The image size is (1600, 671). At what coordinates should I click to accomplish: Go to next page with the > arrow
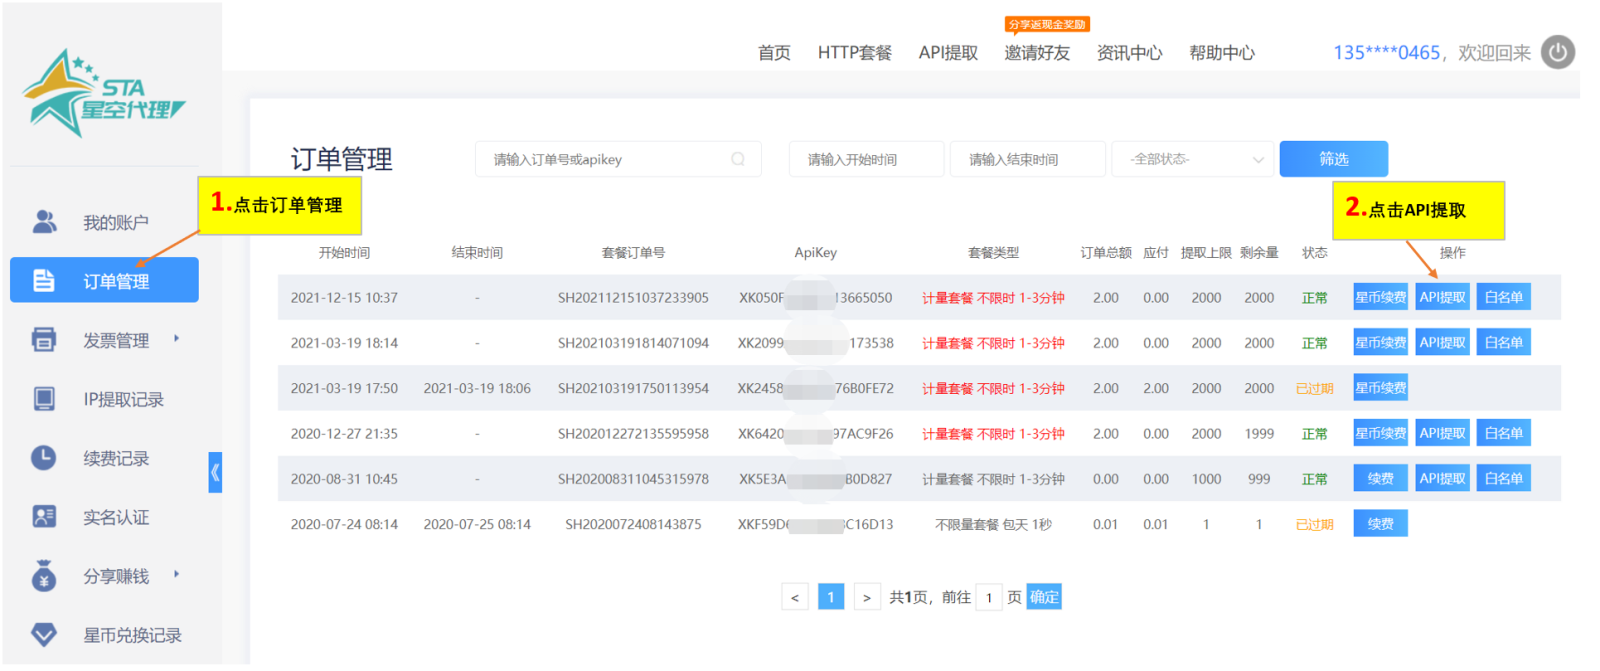(x=867, y=597)
